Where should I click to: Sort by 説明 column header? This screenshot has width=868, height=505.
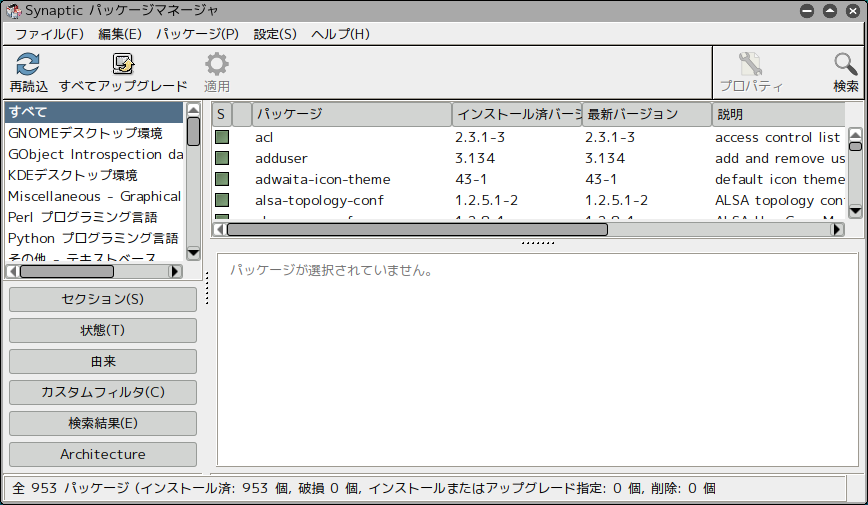(x=778, y=114)
